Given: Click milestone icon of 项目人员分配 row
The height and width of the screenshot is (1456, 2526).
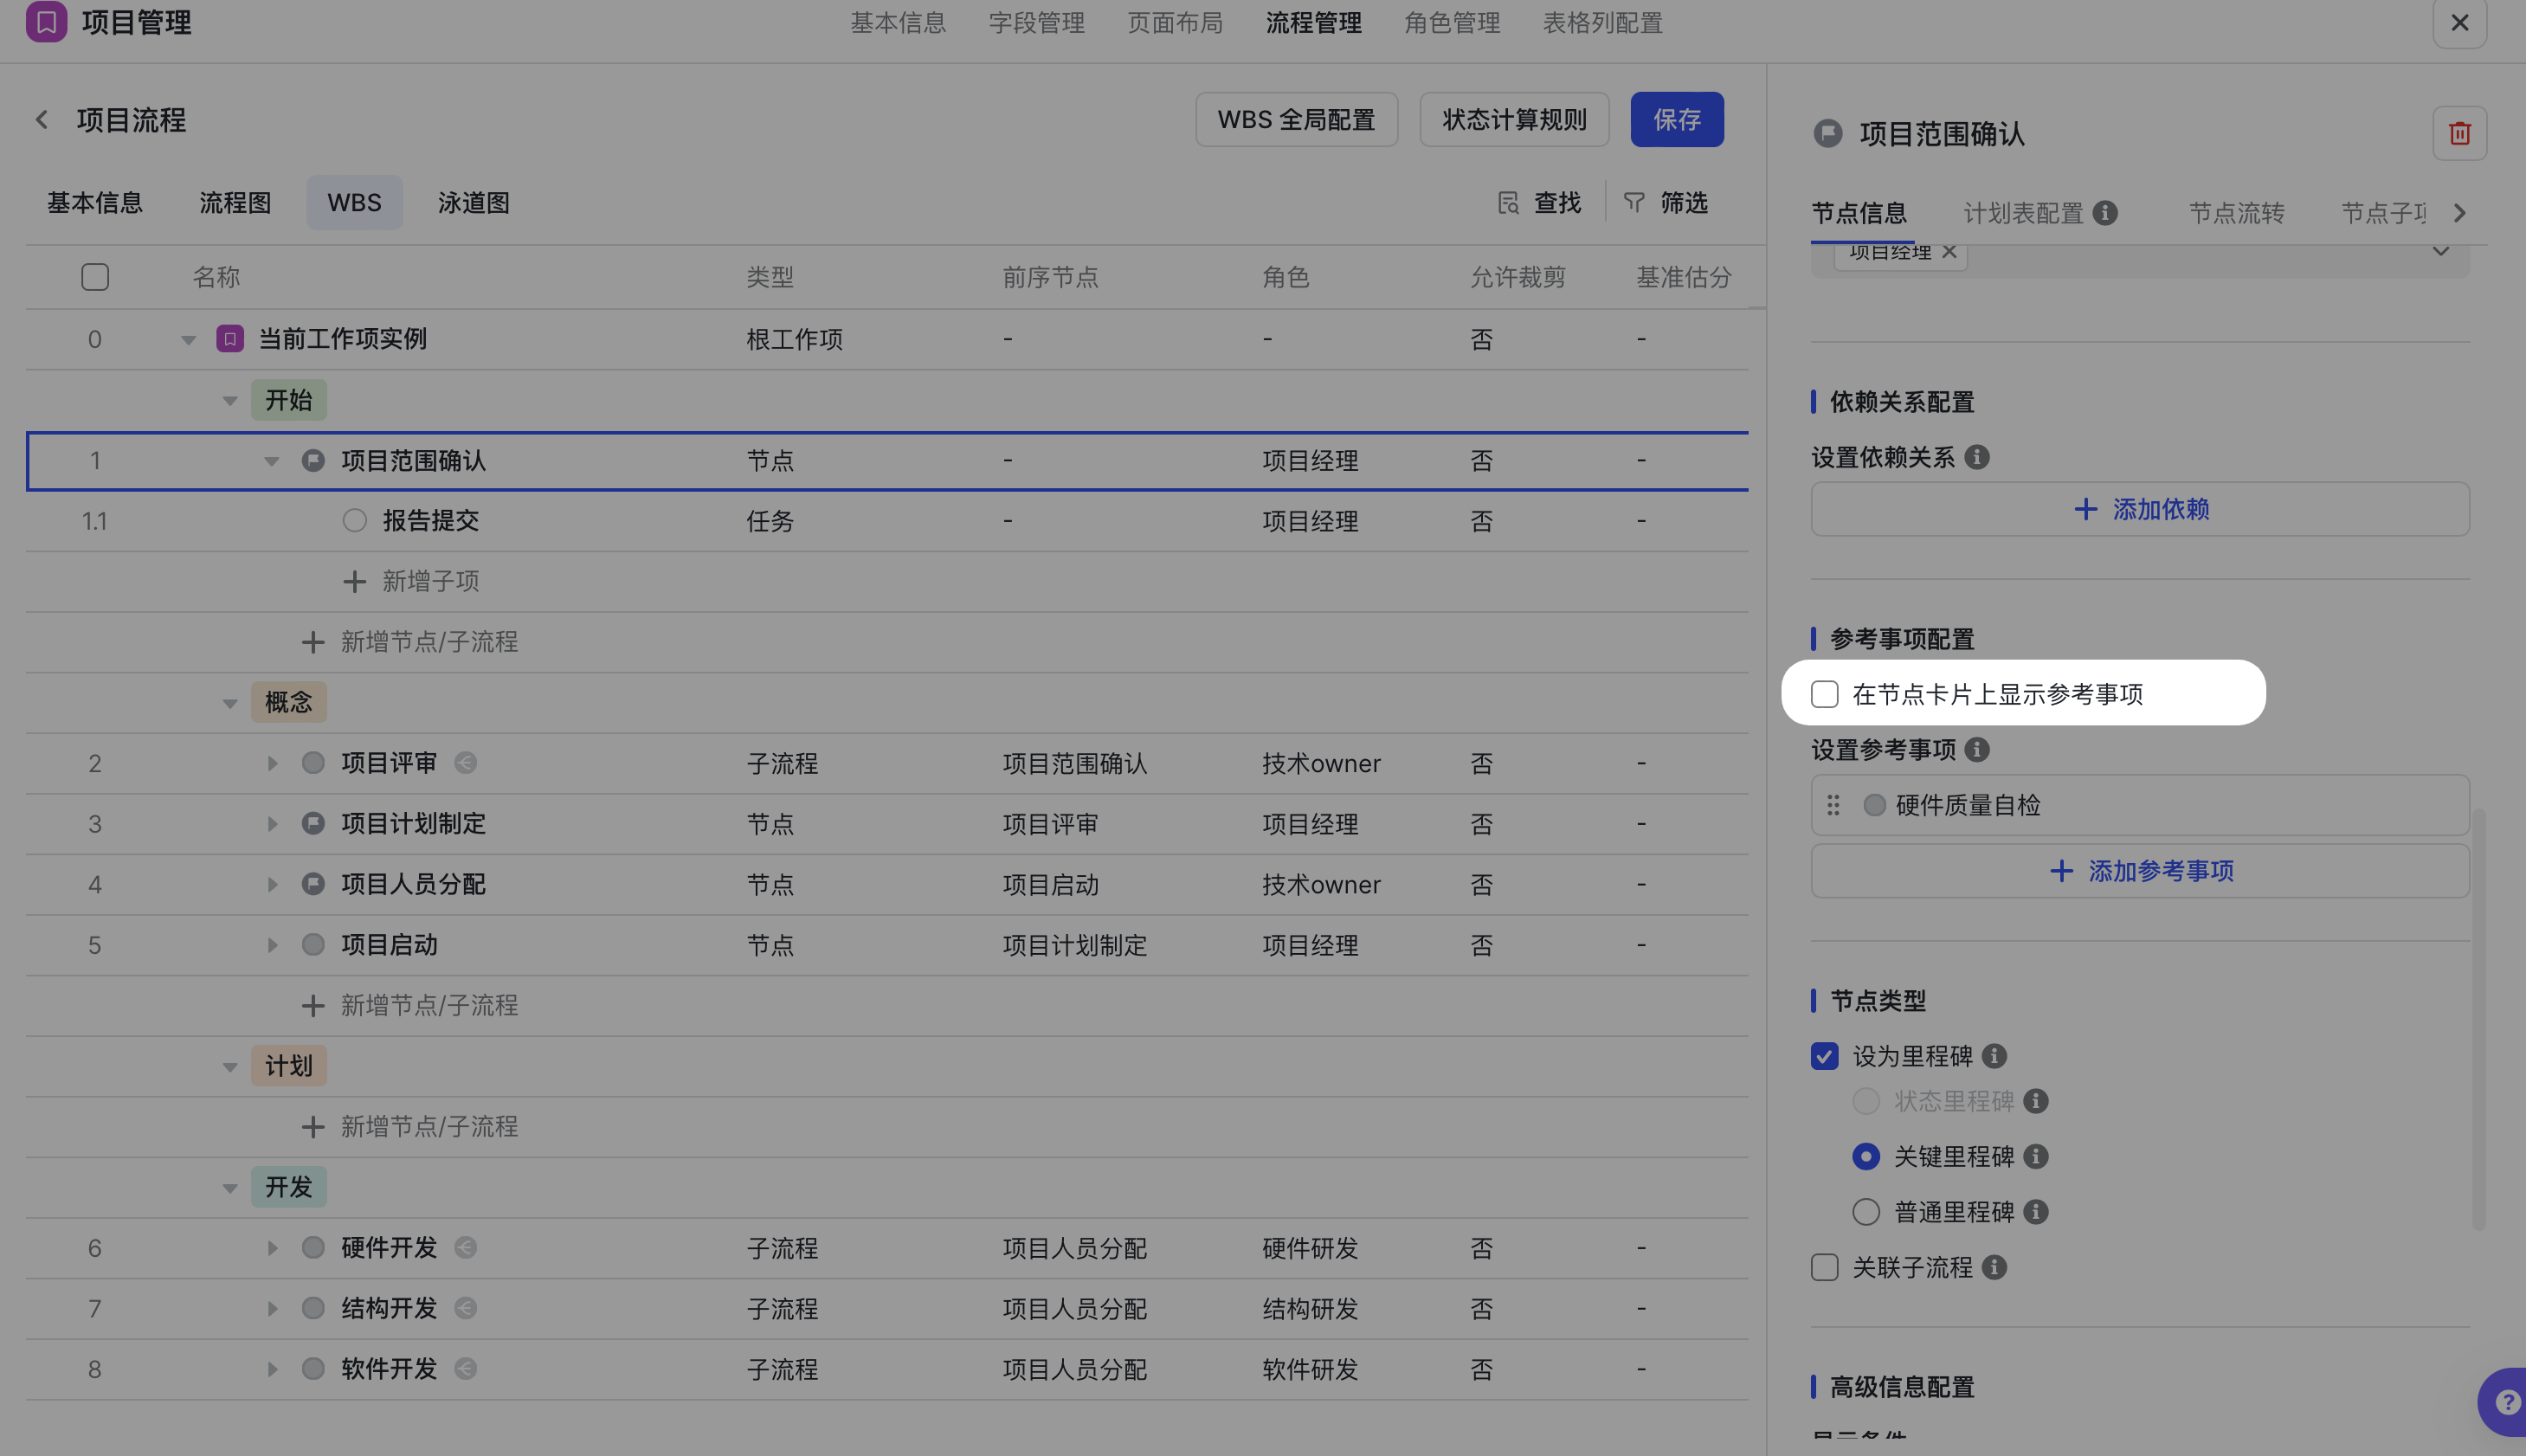Looking at the screenshot, I should pyautogui.click(x=313, y=884).
